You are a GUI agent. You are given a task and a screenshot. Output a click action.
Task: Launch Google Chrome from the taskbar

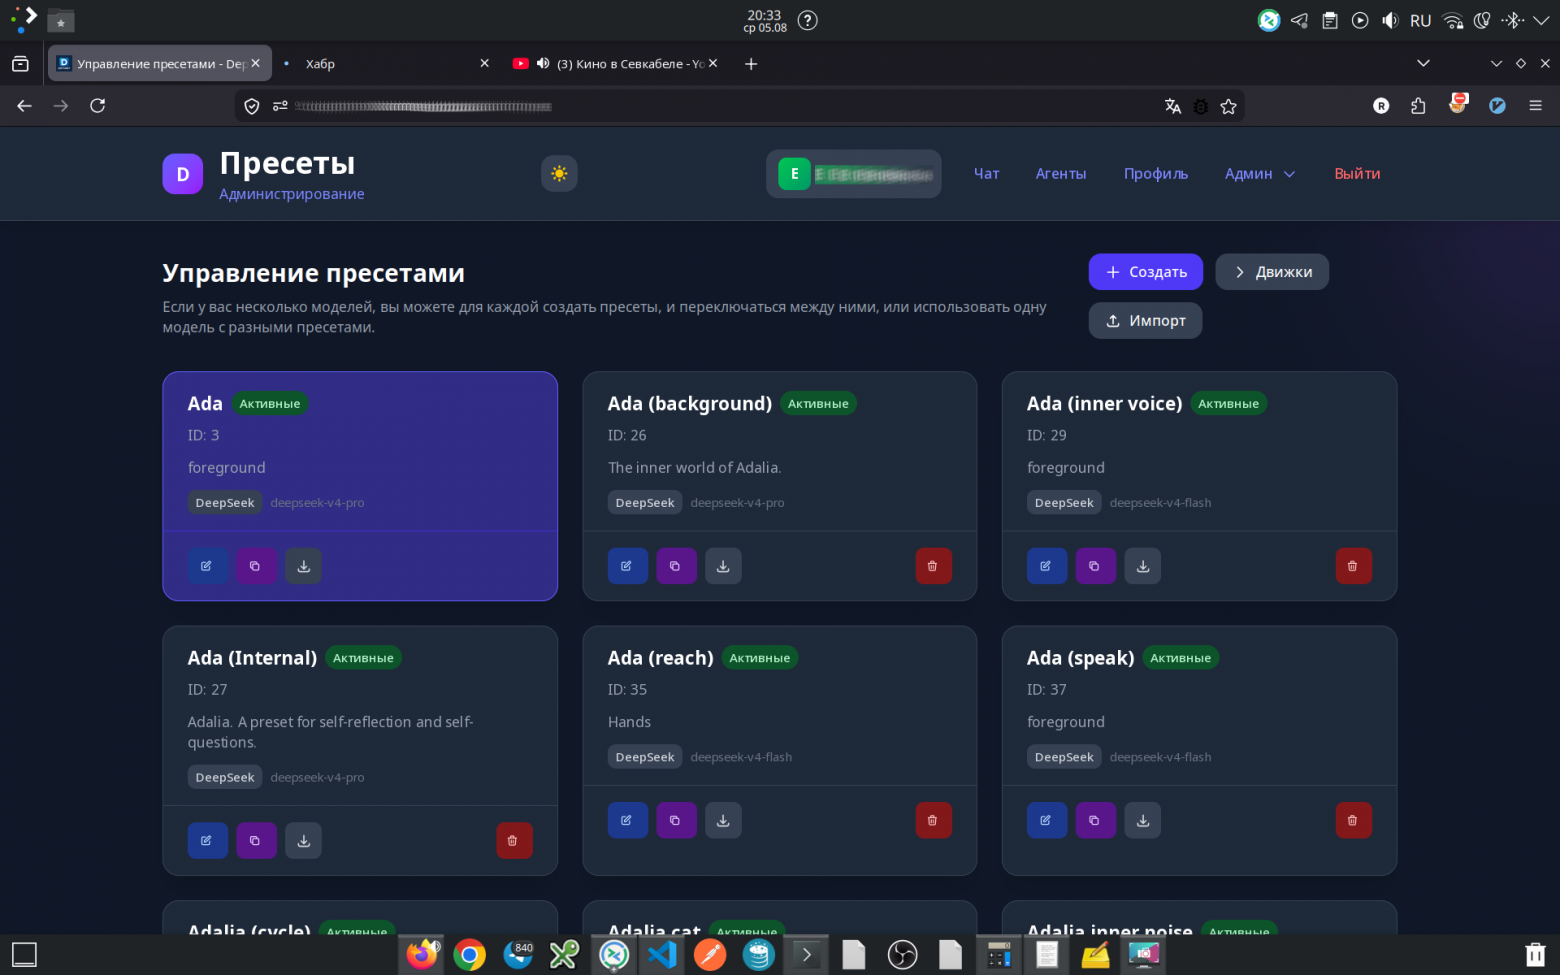469,955
